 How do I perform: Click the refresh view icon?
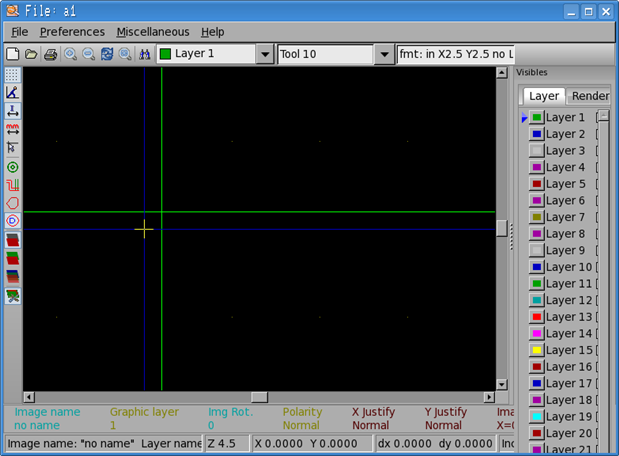(107, 54)
